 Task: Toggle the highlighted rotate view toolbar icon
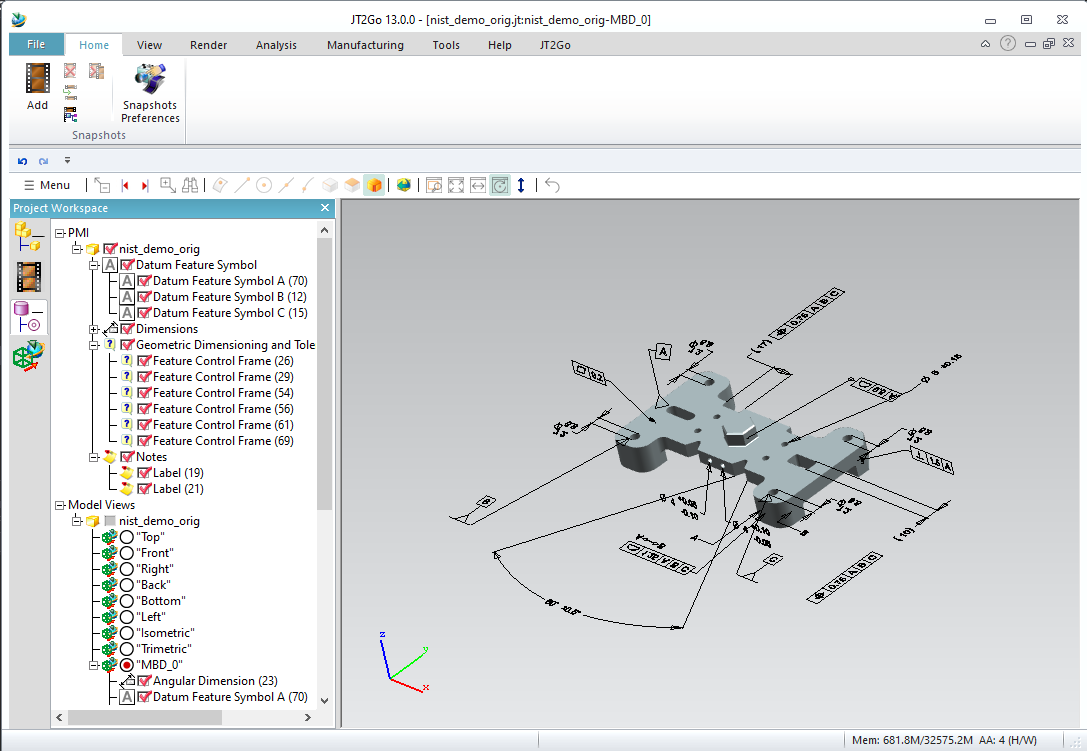pyautogui.click(x=500, y=185)
